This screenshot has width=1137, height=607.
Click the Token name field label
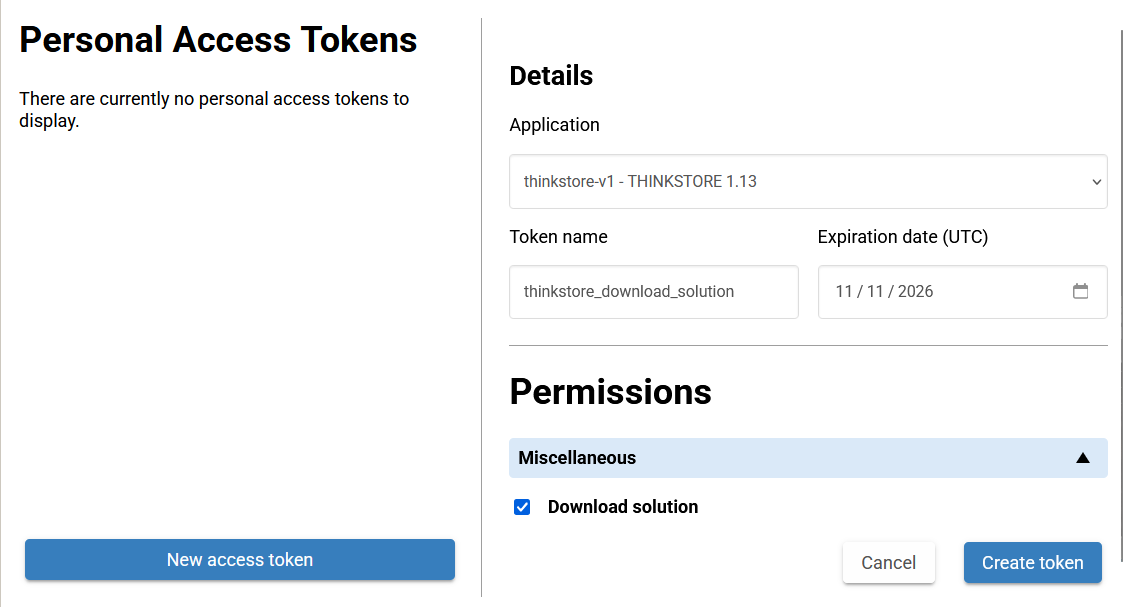pos(558,237)
